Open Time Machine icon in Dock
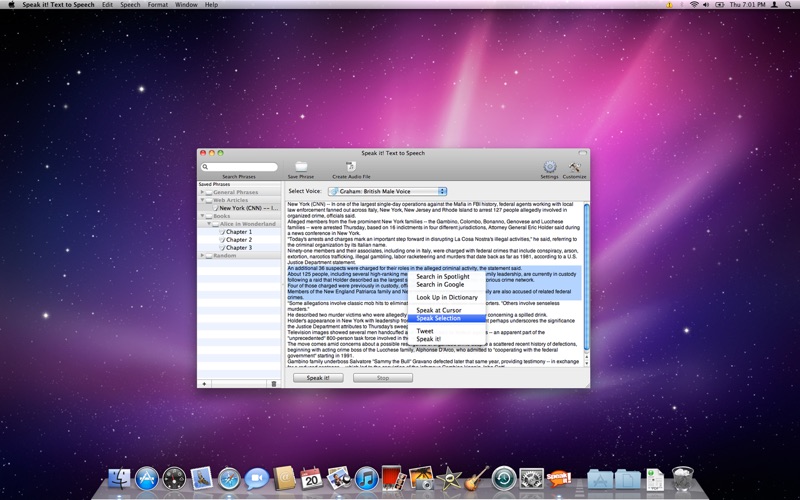This screenshot has height=500, width=800. tap(504, 479)
